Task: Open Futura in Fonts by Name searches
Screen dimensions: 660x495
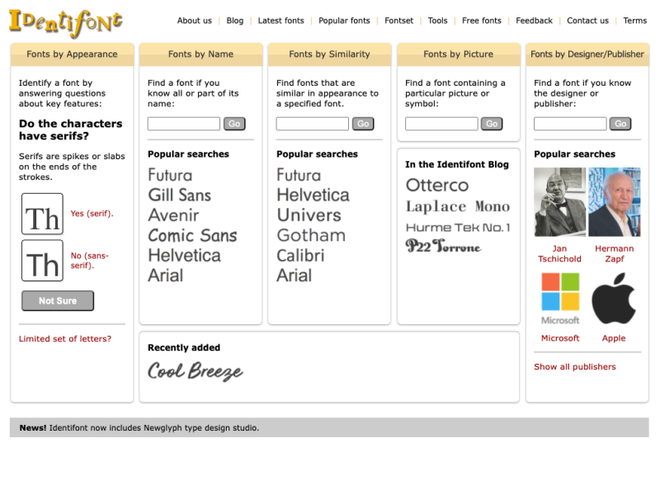Action: (x=170, y=175)
